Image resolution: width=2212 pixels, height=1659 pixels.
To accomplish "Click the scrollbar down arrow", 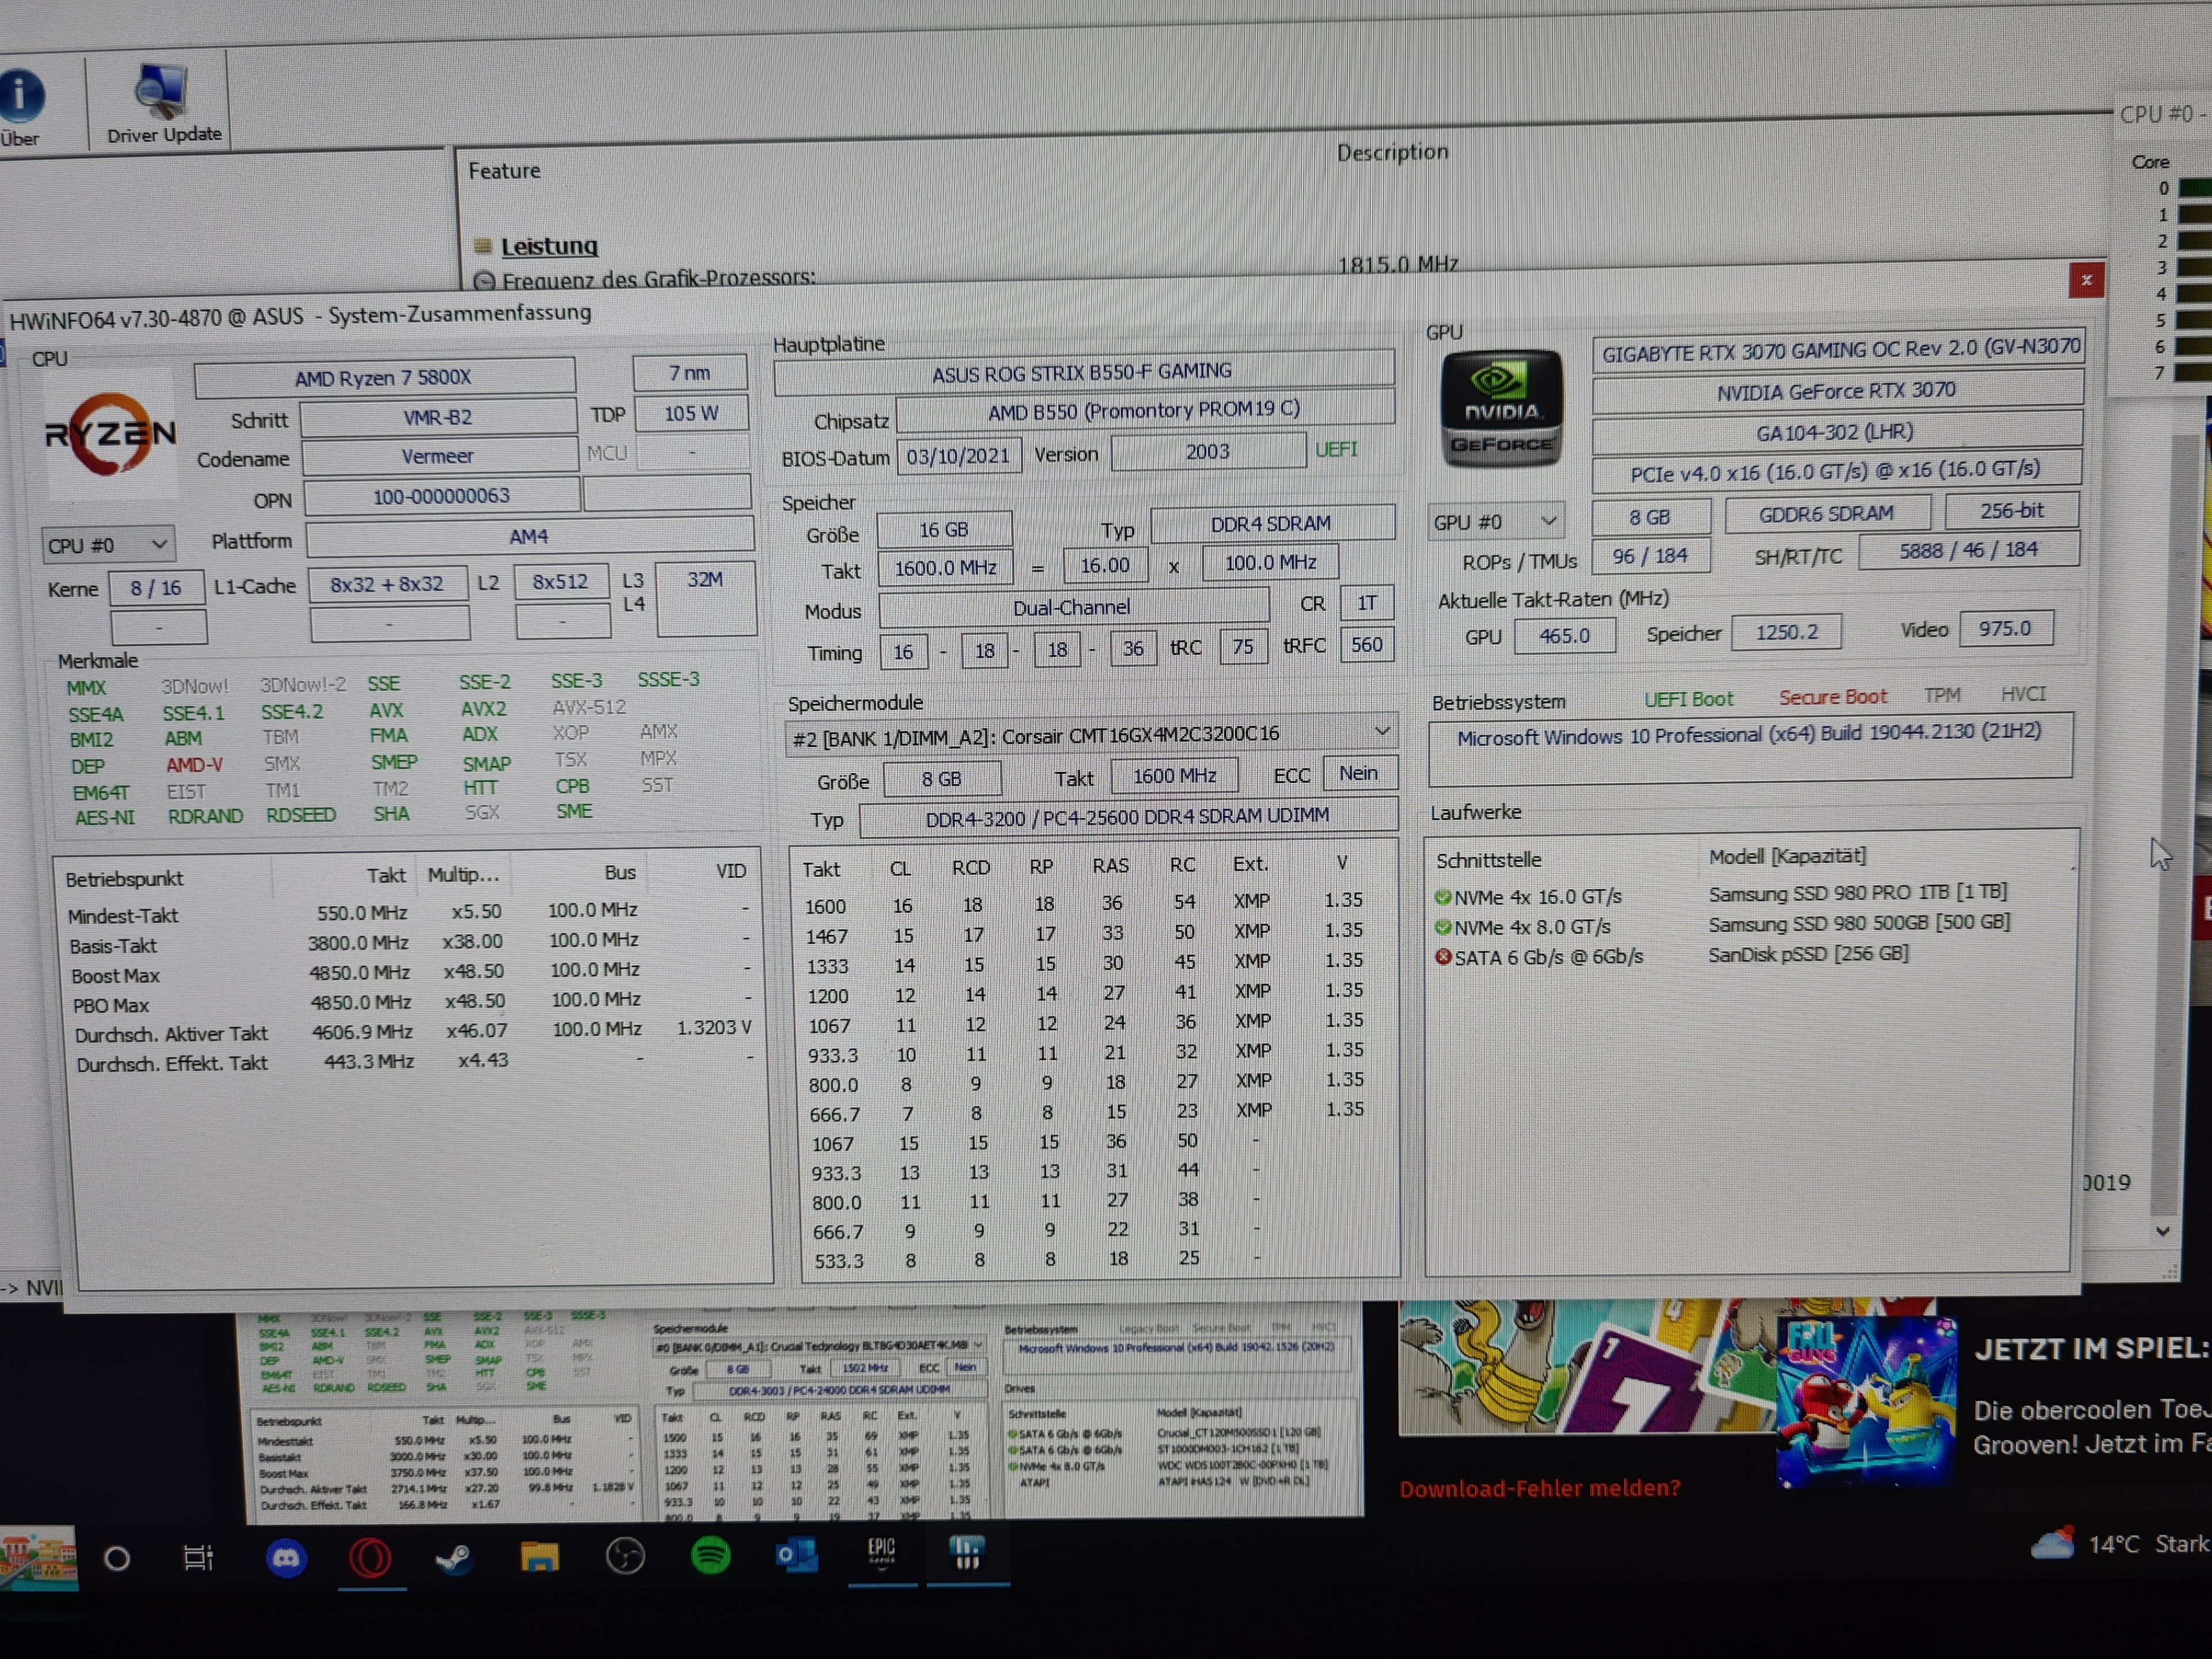I will click(x=2163, y=1231).
